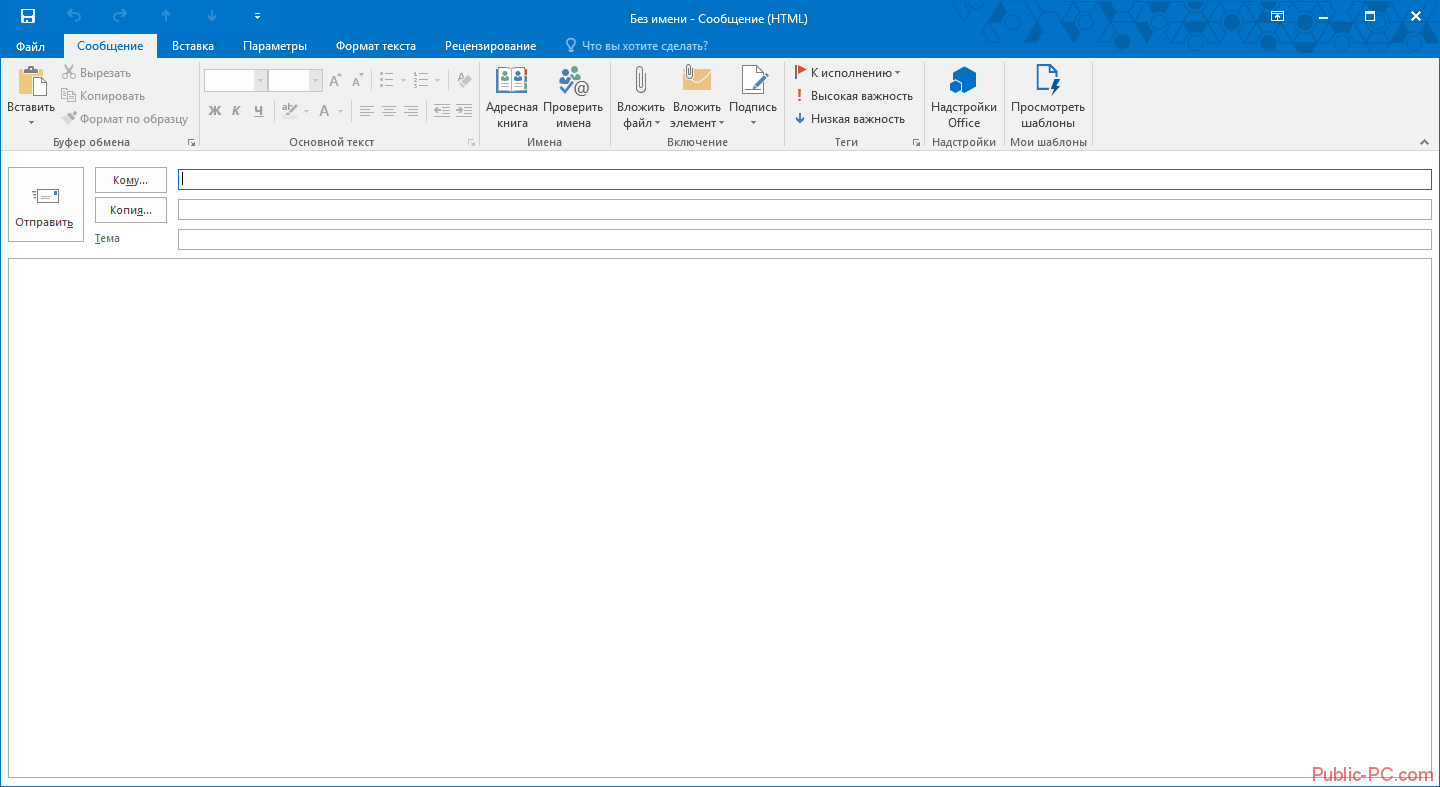Activate Формат по образцу painter
The height and width of the screenshot is (787, 1440).
click(125, 119)
